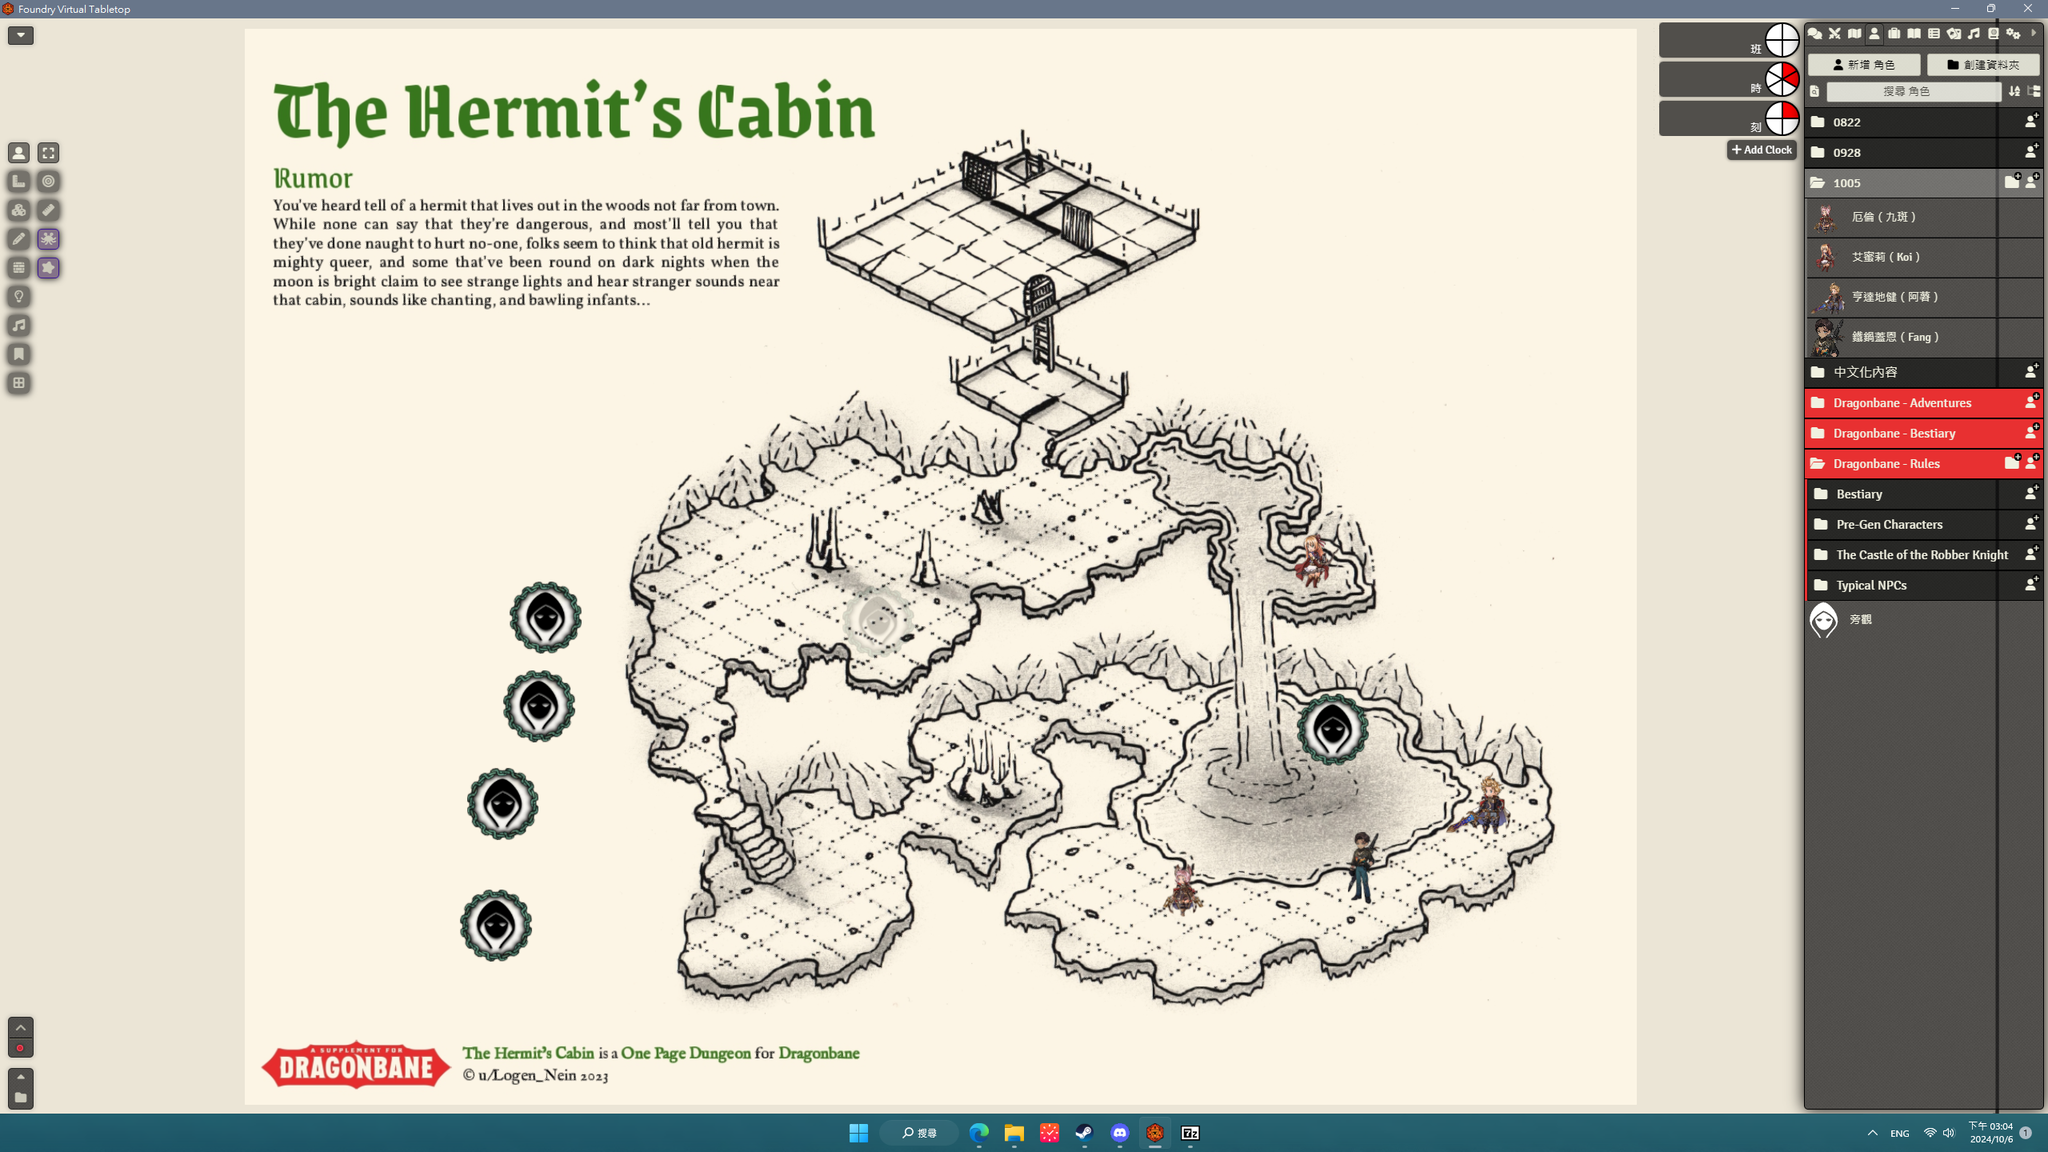Select the Journal Notes bookmark icon

19,354
